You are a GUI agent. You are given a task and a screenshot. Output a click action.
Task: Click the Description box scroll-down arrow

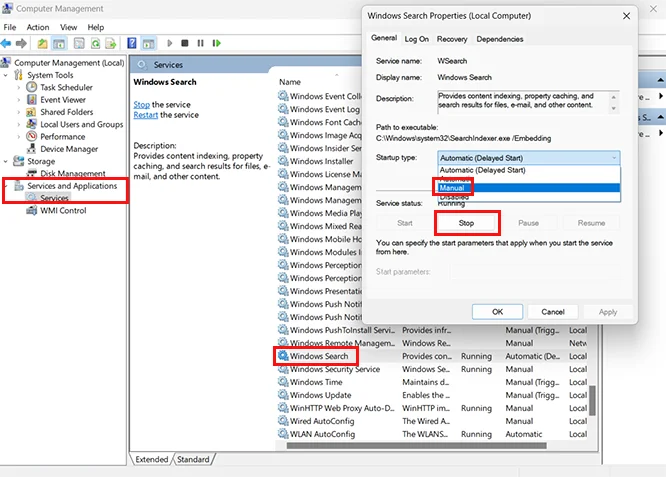click(613, 109)
